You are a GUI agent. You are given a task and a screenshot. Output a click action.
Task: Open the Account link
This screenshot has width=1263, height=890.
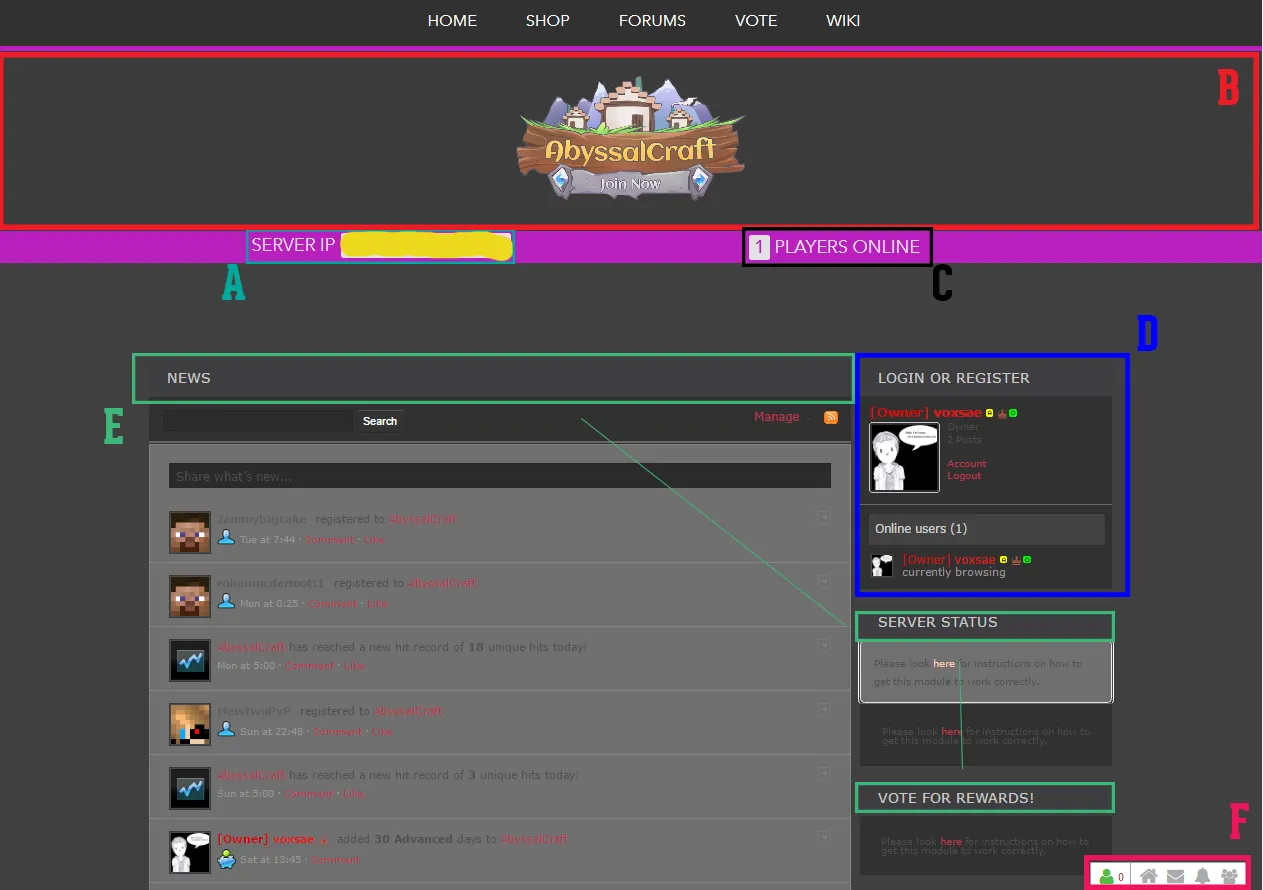click(967, 464)
